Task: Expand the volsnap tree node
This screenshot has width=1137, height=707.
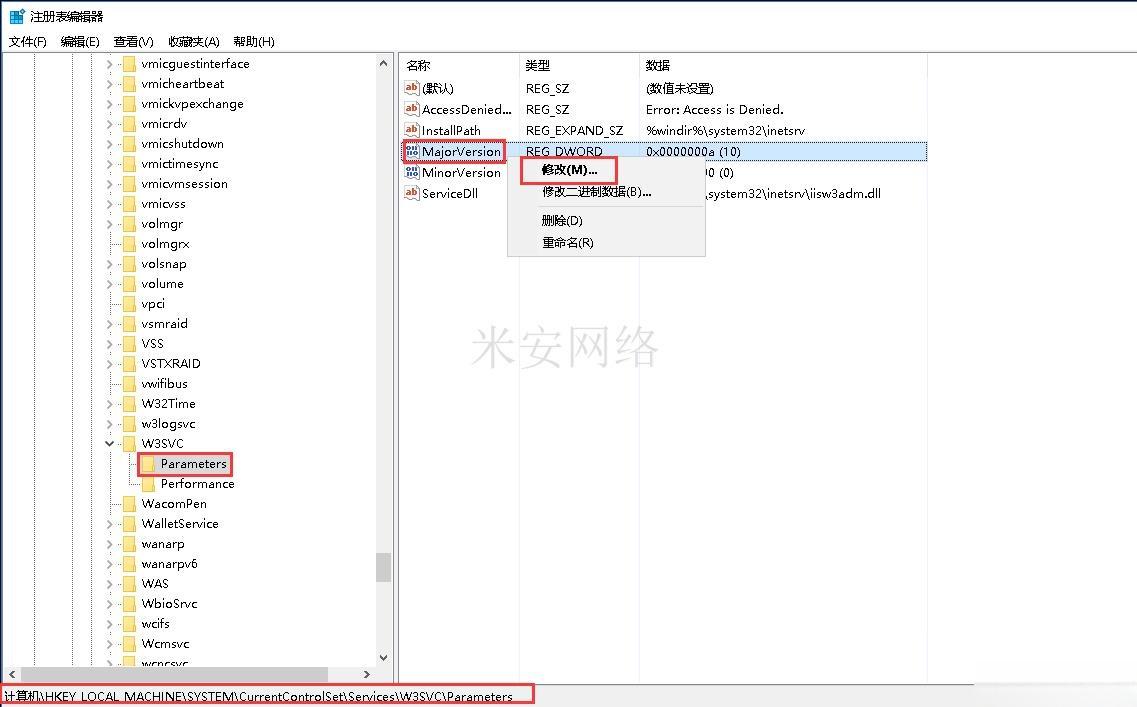Action: coord(109,264)
